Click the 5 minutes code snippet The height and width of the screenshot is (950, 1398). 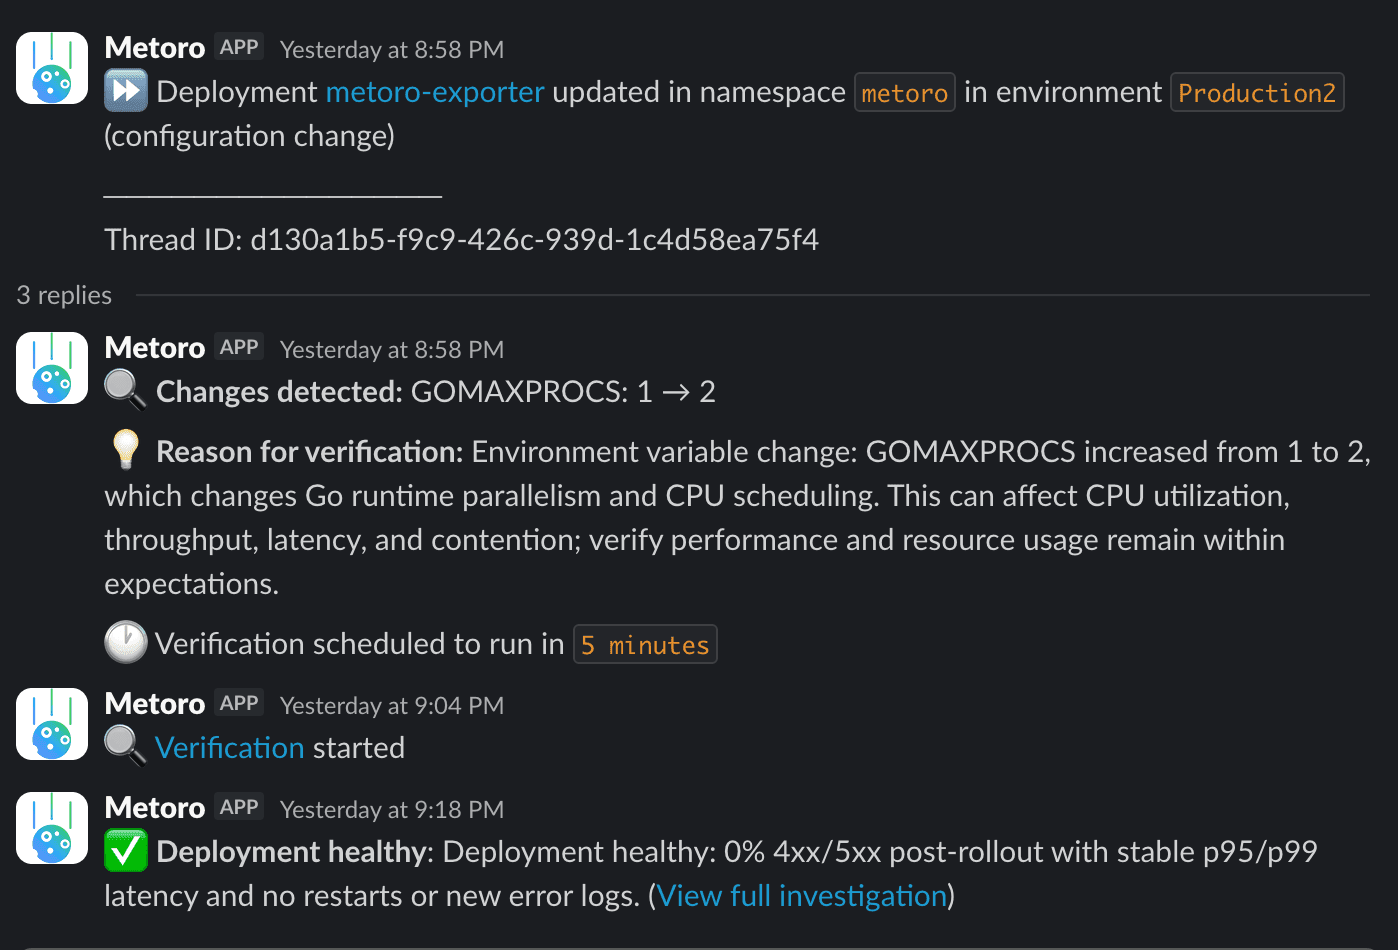click(645, 644)
